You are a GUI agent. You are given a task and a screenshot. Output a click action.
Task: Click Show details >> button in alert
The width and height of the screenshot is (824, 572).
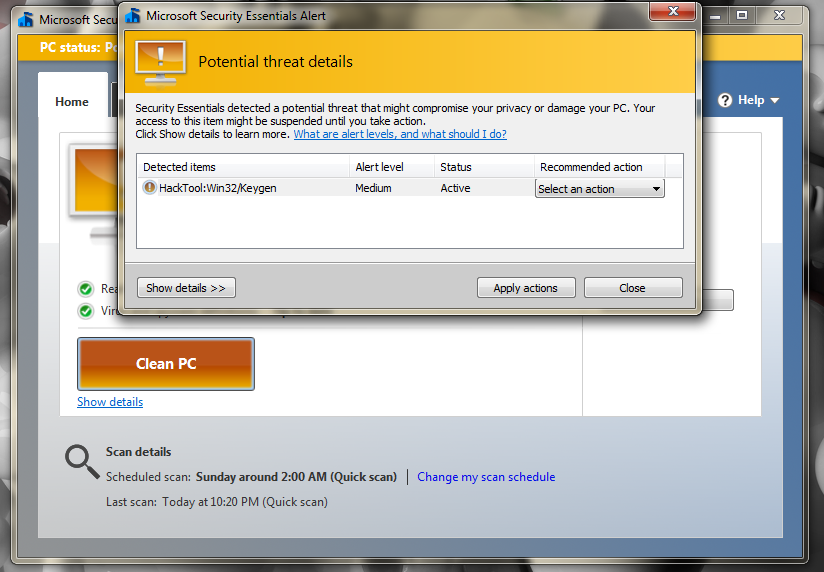point(186,288)
